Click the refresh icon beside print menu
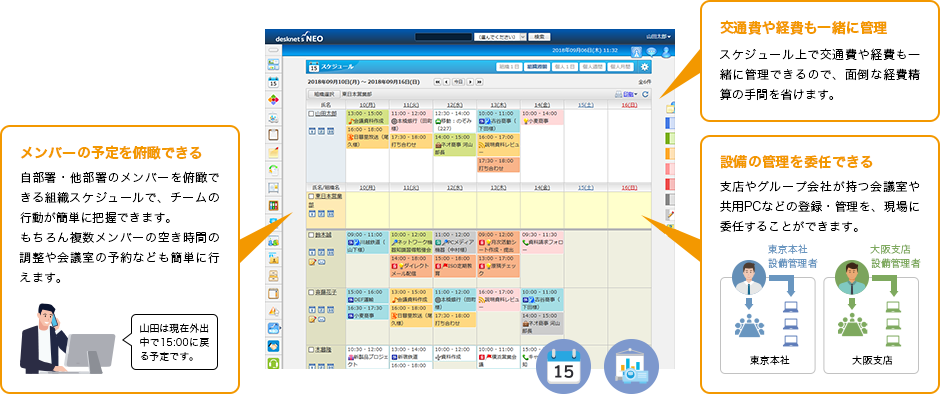The height and width of the screenshot is (394, 940). (x=645, y=94)
